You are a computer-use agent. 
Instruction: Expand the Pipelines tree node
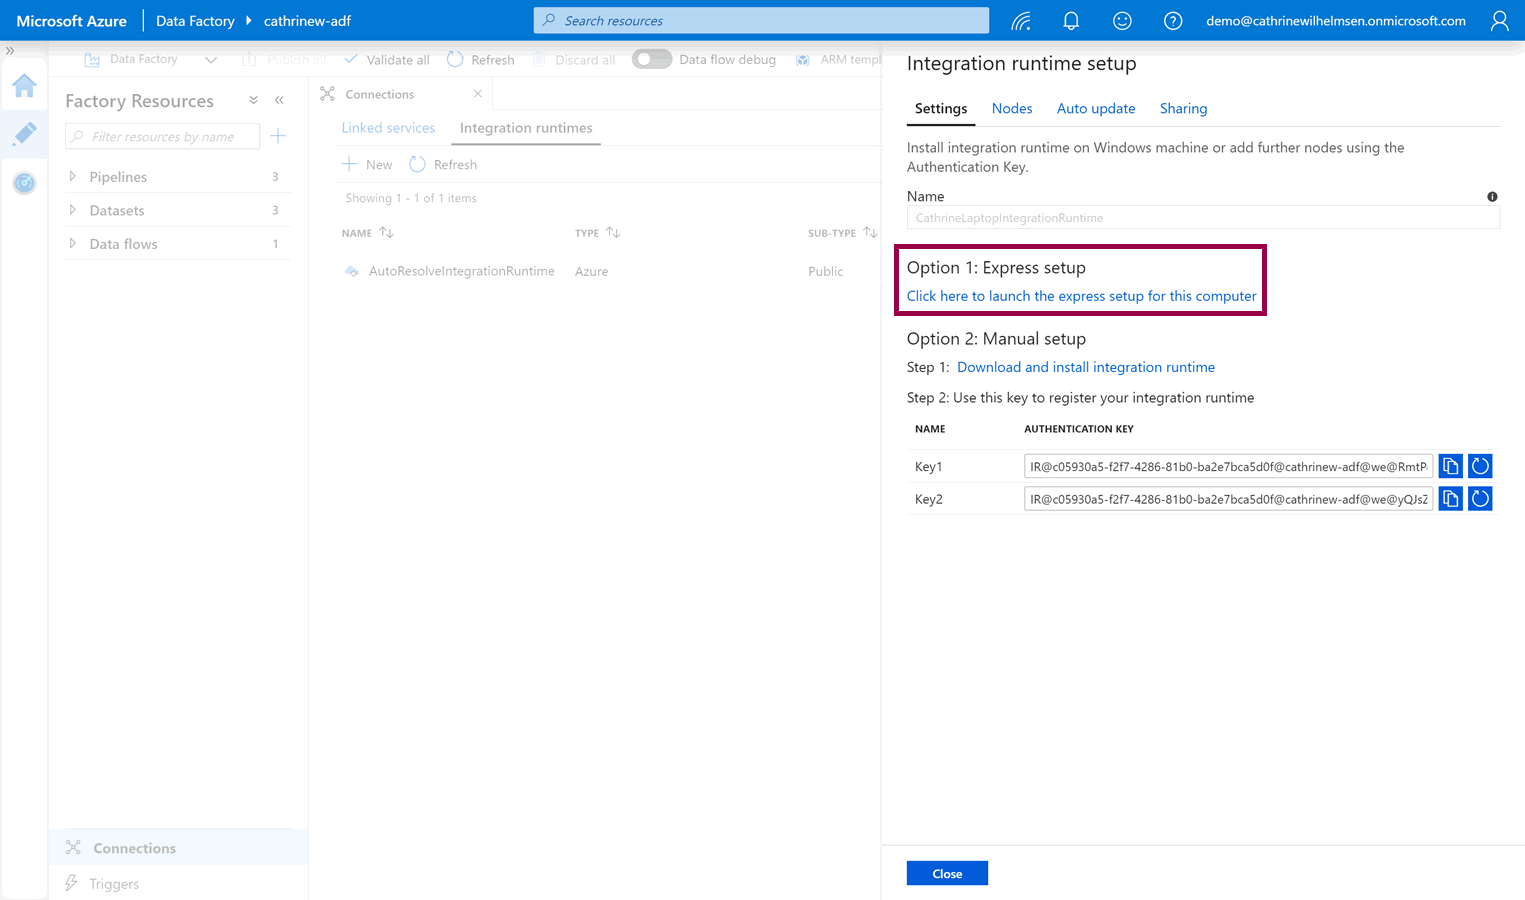[73, 177]
